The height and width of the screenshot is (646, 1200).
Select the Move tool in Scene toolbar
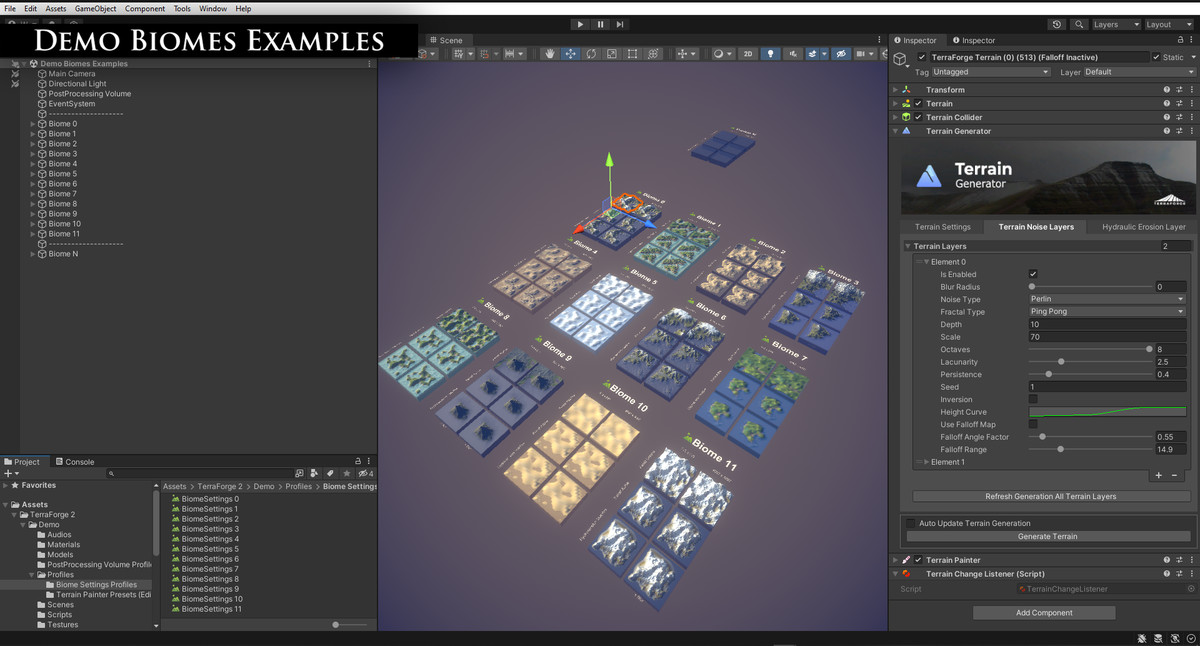pyautogui.click(x=571, y=54)
